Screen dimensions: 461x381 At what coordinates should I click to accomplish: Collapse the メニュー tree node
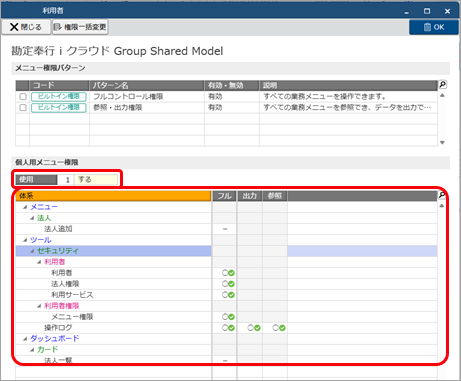25,207
